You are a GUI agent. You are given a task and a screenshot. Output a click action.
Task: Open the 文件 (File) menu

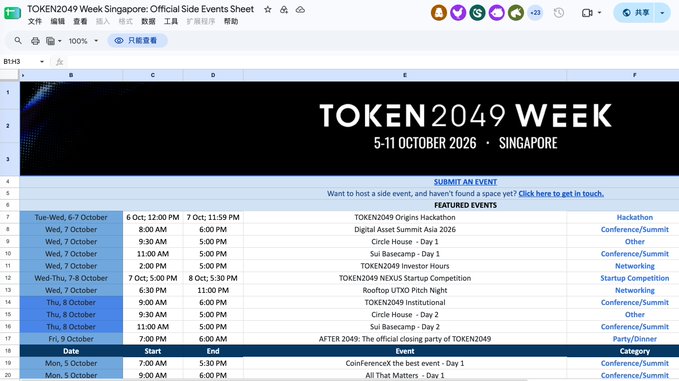point(35,21)
